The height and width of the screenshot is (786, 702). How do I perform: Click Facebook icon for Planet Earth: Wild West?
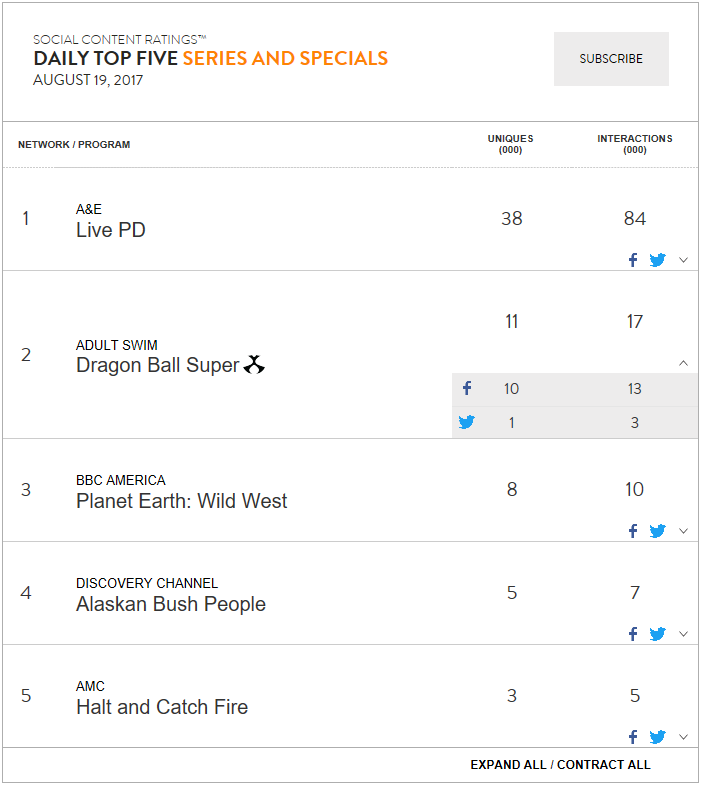(633, 531)
